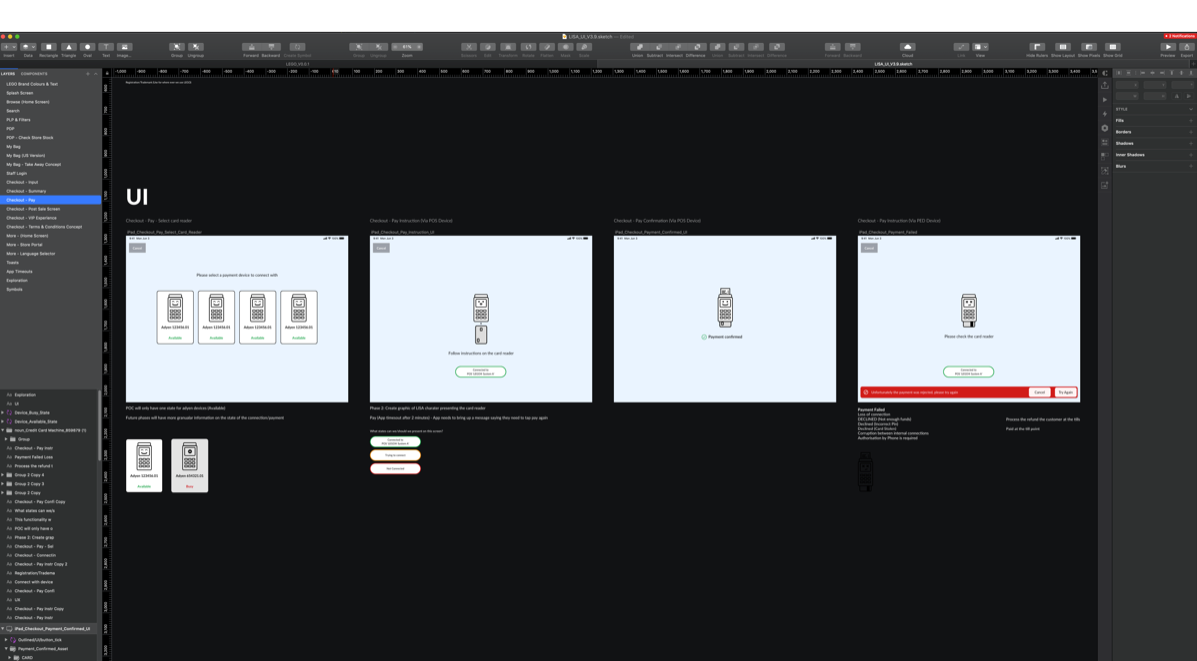Click the Flatten tool icon

pos(547,47)
